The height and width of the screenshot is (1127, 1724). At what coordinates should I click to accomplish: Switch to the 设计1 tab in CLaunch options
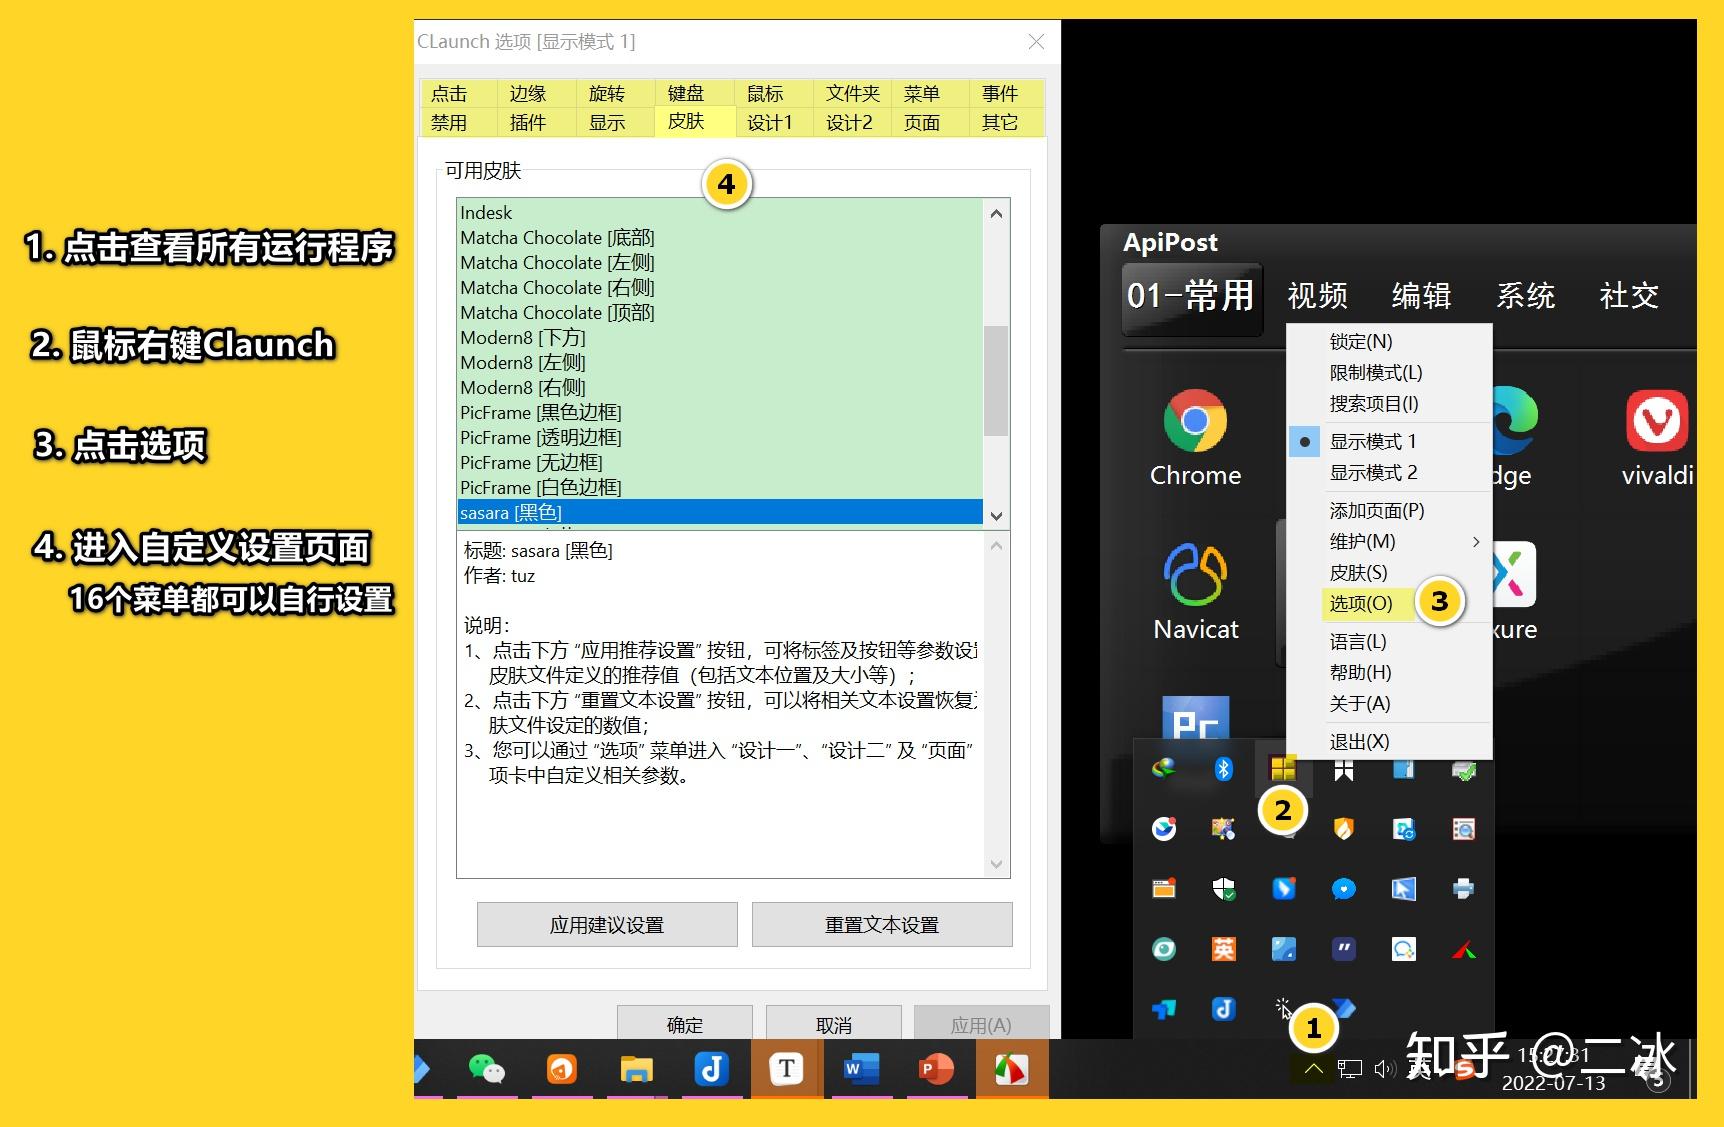770,122
